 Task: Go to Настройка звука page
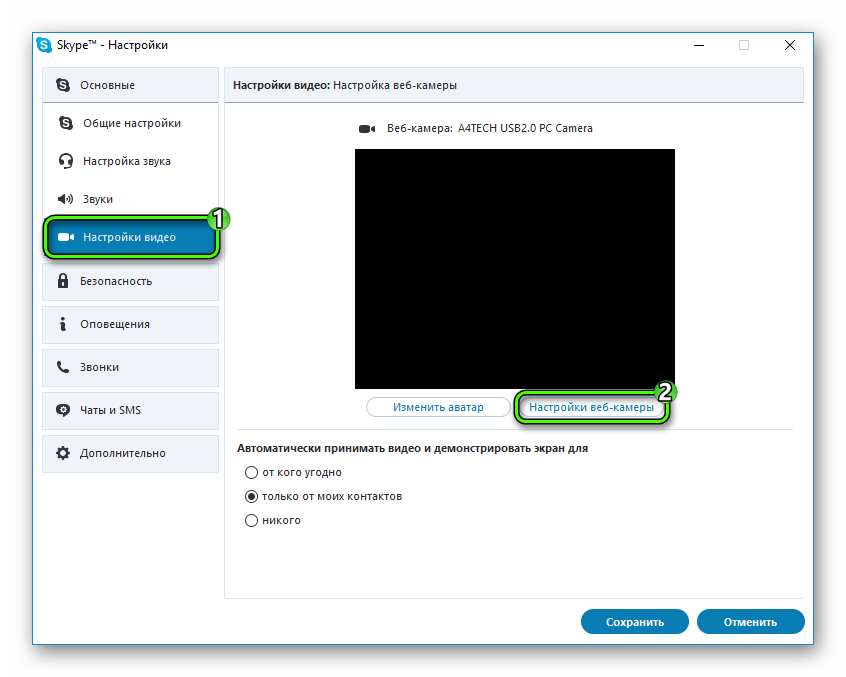click(131, 161)
